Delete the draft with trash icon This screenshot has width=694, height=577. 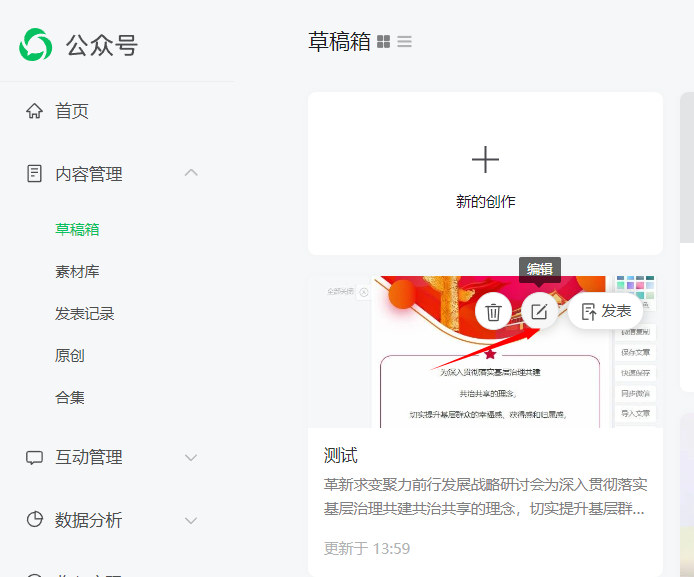click(x=493, y=312)
